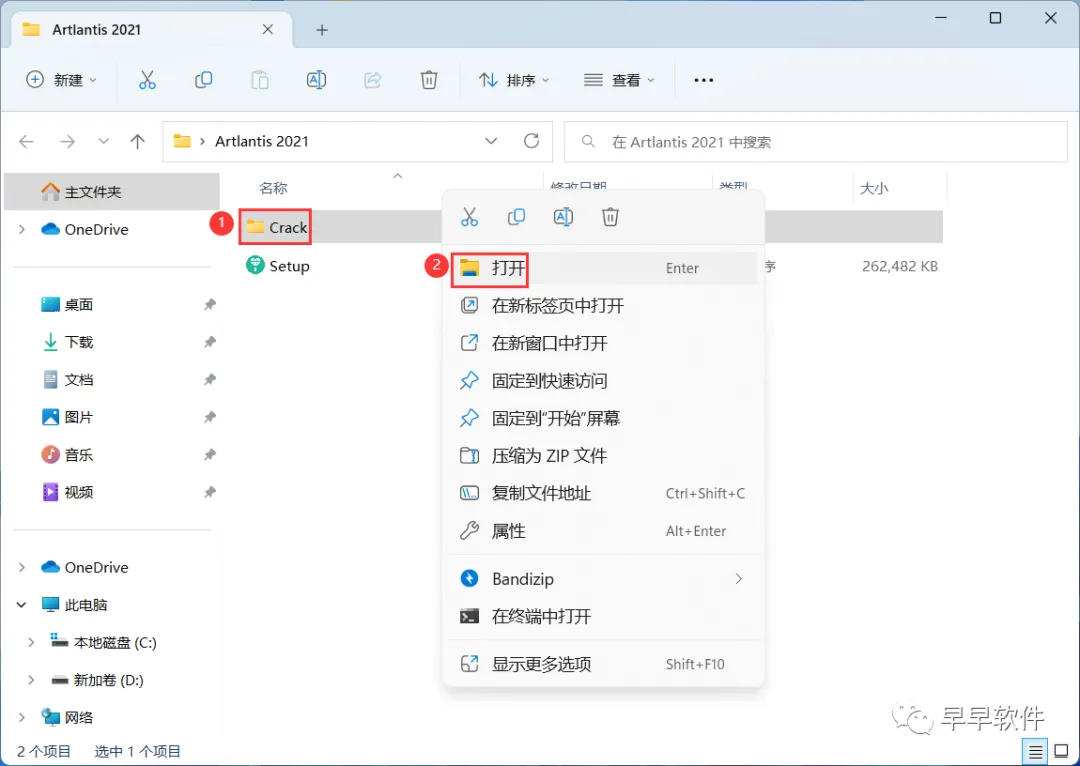Expand the lower OneDrive tree node
The height and width of the screenshot is (766, 1080).
(x=22, y=567)
